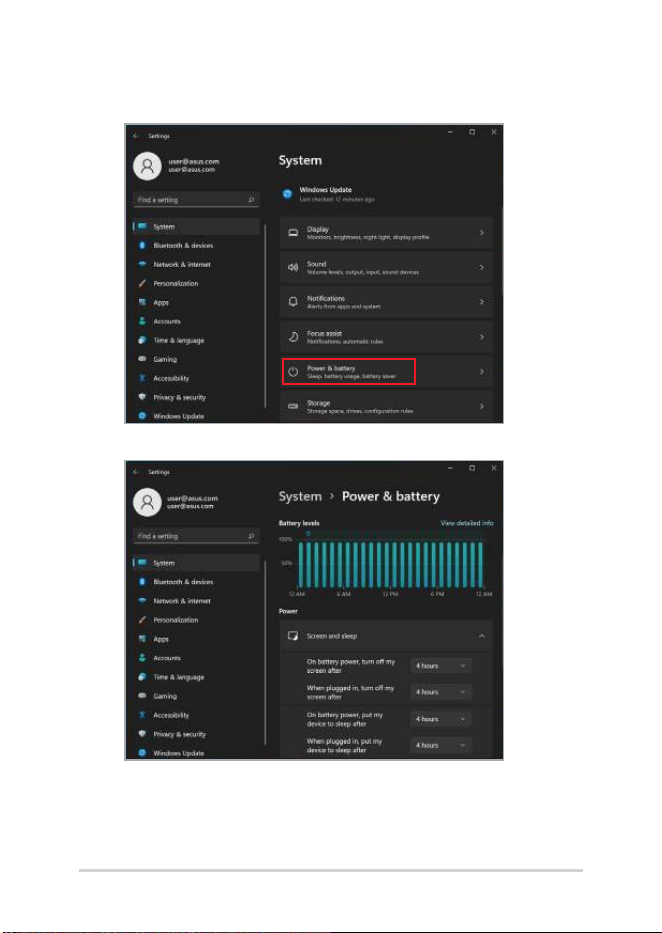
Task: Click Accounts person icon in top window sidebar
Action: (142, 321)
